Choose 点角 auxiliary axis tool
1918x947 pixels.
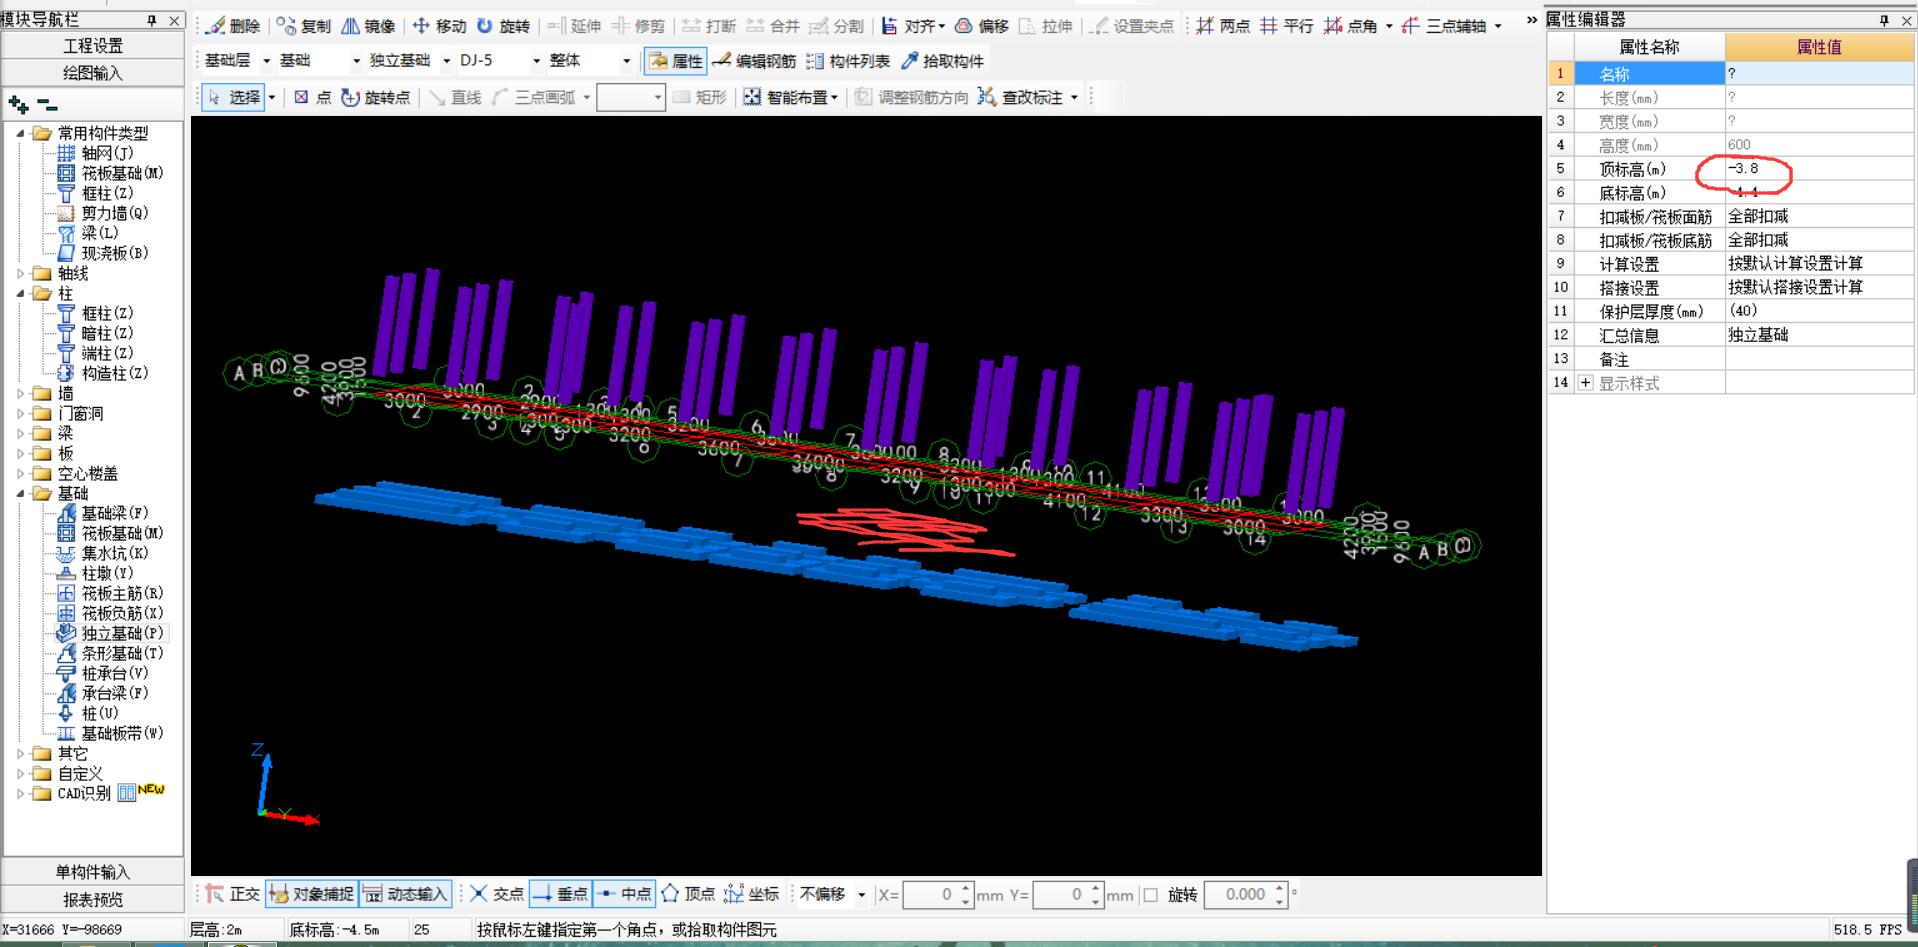click(x=1350, y=26)
